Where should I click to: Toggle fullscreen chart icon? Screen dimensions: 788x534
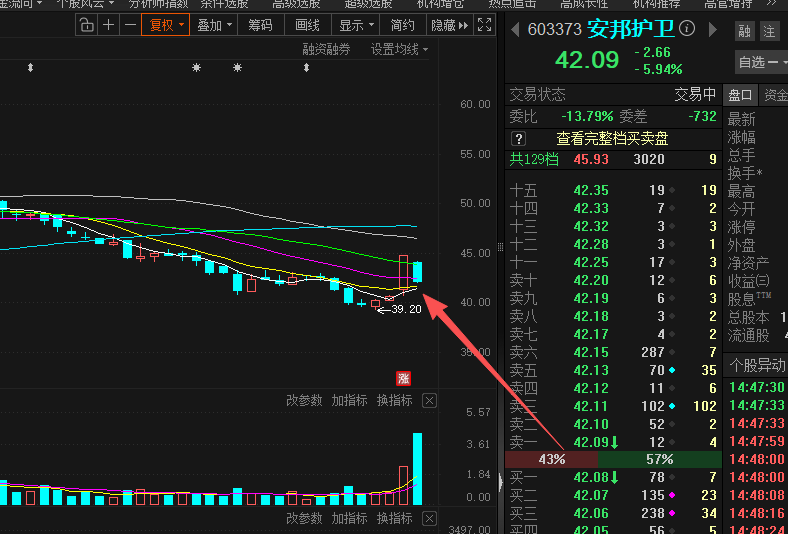click(484, 25)
